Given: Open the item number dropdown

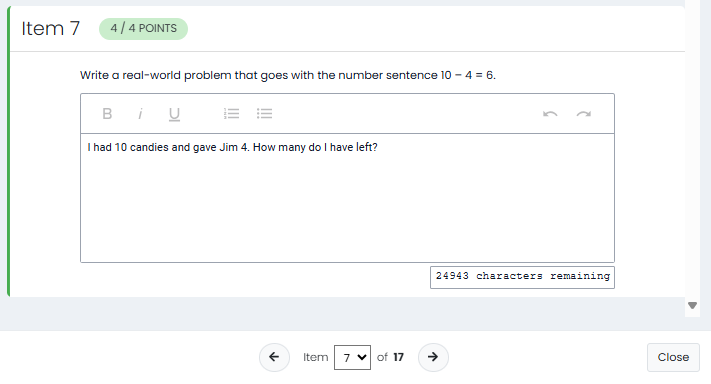Looking at the screenshot, I should click(352, 357).
